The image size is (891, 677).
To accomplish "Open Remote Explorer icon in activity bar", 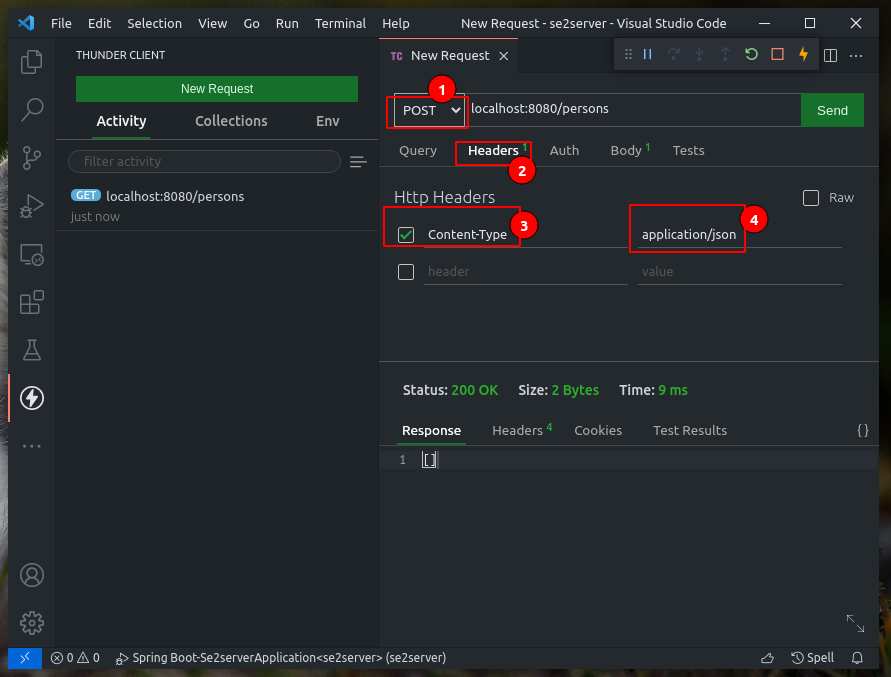I will (x=31, y=255).
